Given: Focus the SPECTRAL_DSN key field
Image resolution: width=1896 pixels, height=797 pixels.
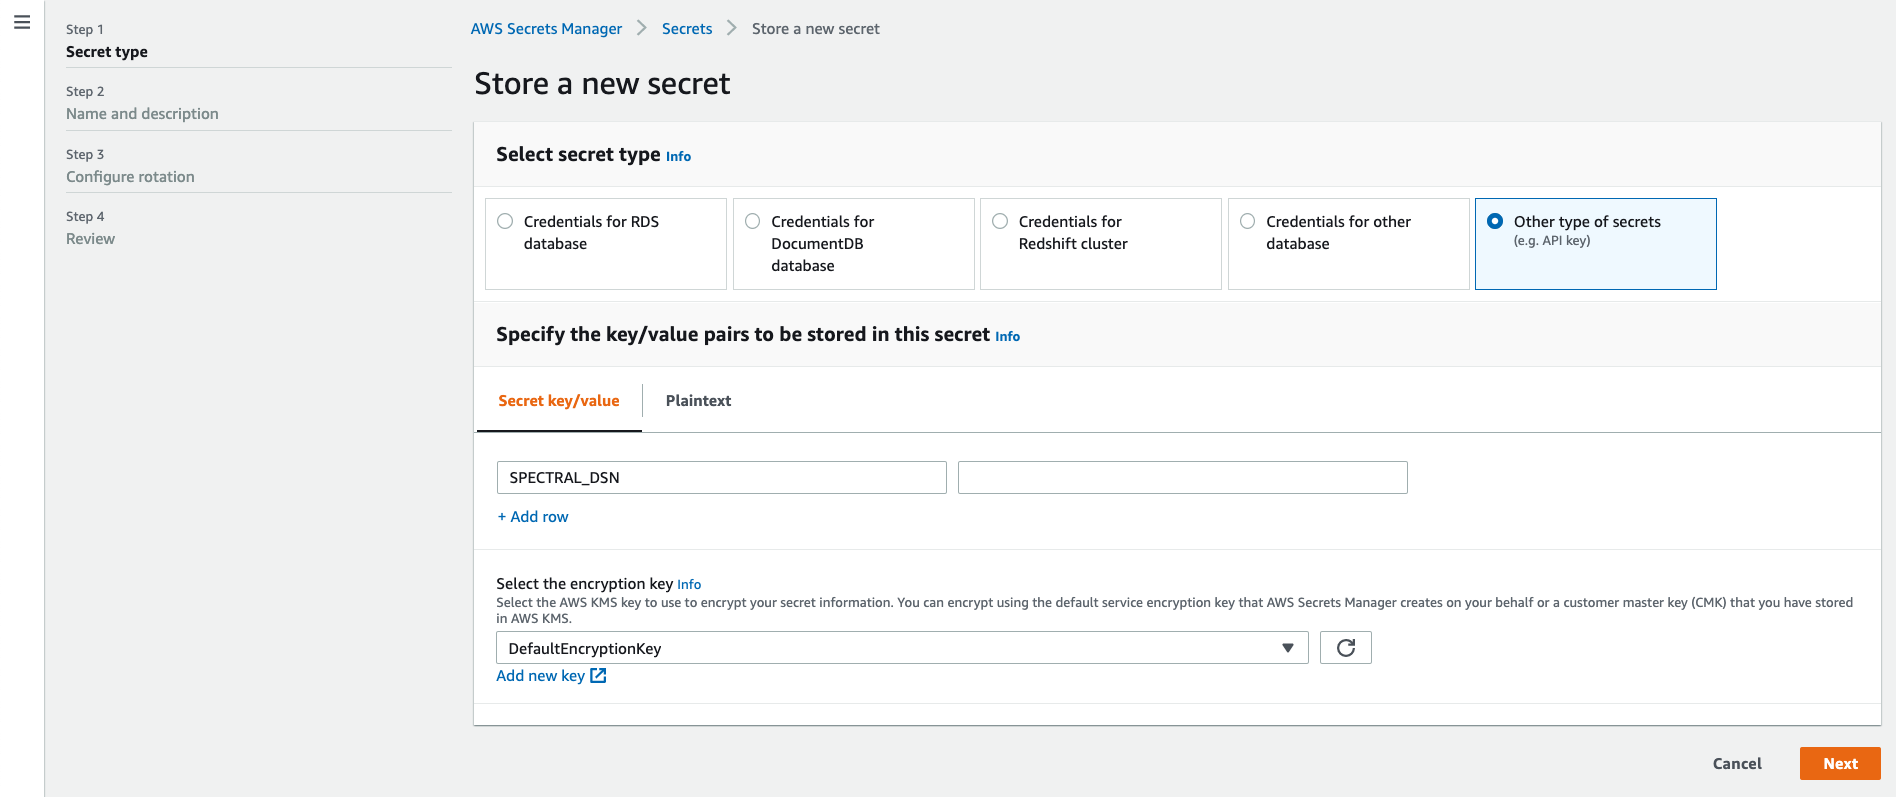Looking at the screenshot, I should pyautogui.click(x=721, y=478).
